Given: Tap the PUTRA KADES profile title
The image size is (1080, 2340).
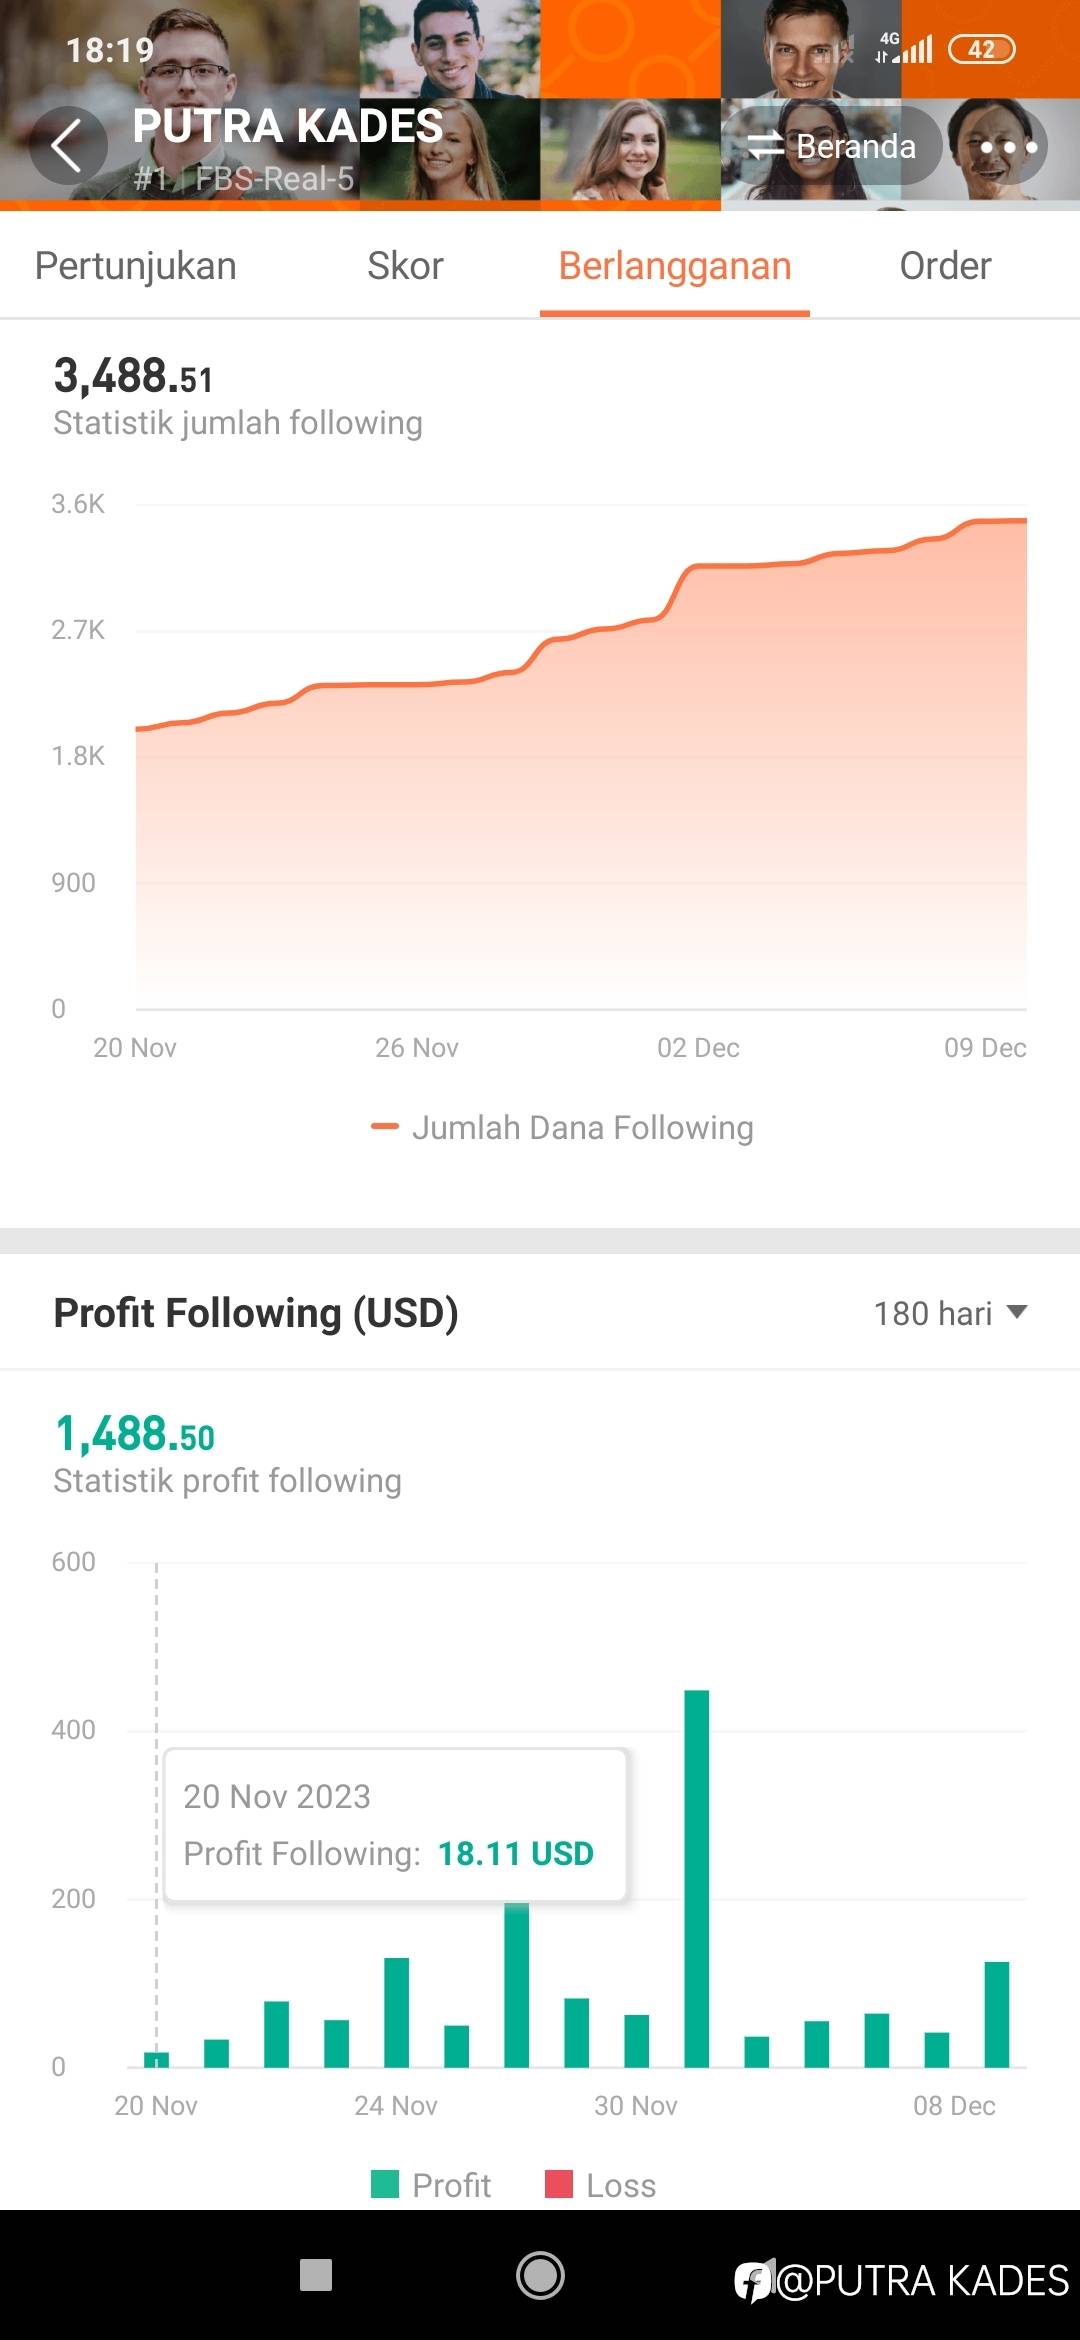Looking at the screenshot, I should tap(288, 127).
